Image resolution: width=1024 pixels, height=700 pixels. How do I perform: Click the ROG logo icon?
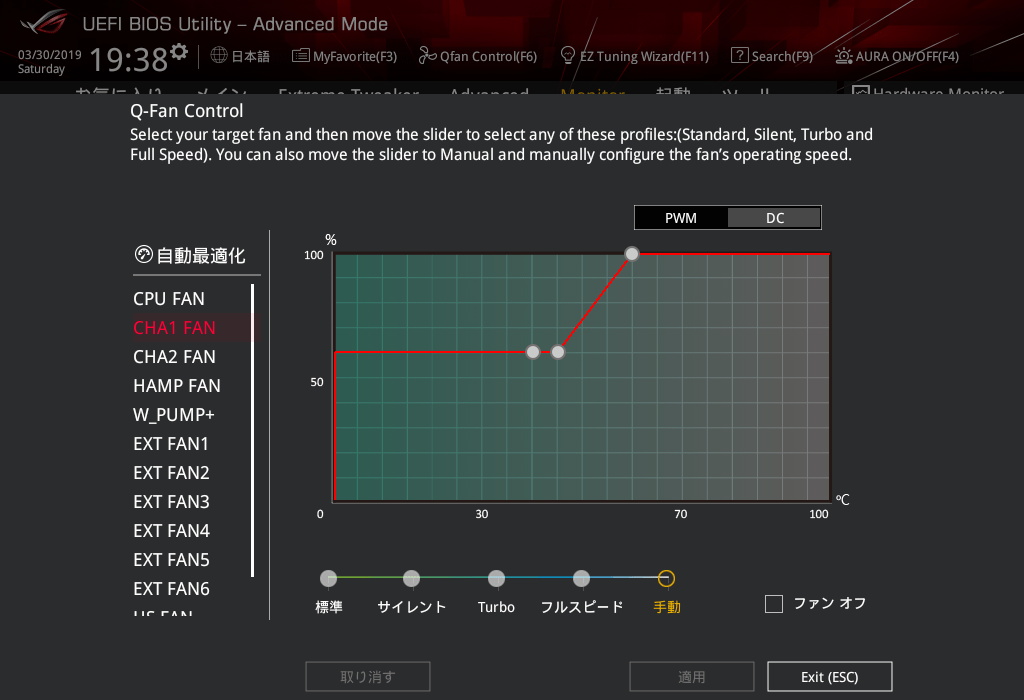coord(42,23)
